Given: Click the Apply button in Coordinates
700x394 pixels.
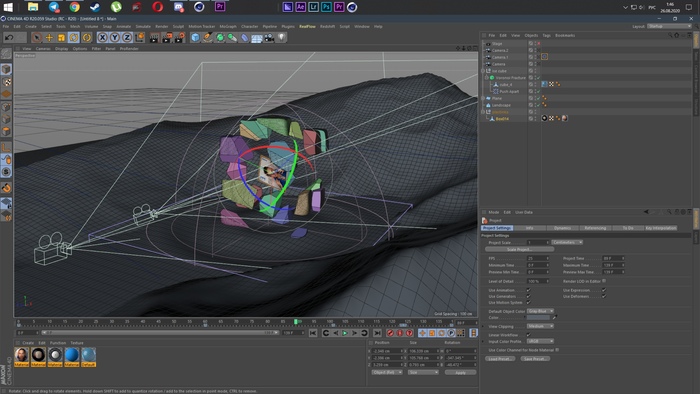Looking at the screenshot, I should tap(460, 372).
